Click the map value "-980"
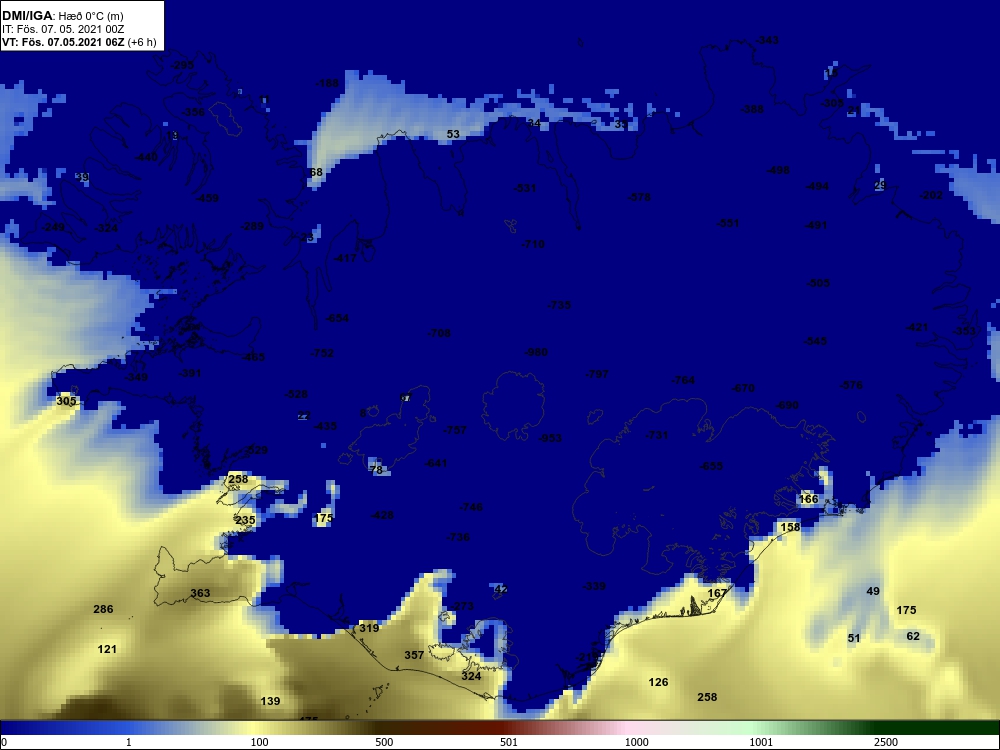The height and width of the screenshot is (750, 1000). 536,353
